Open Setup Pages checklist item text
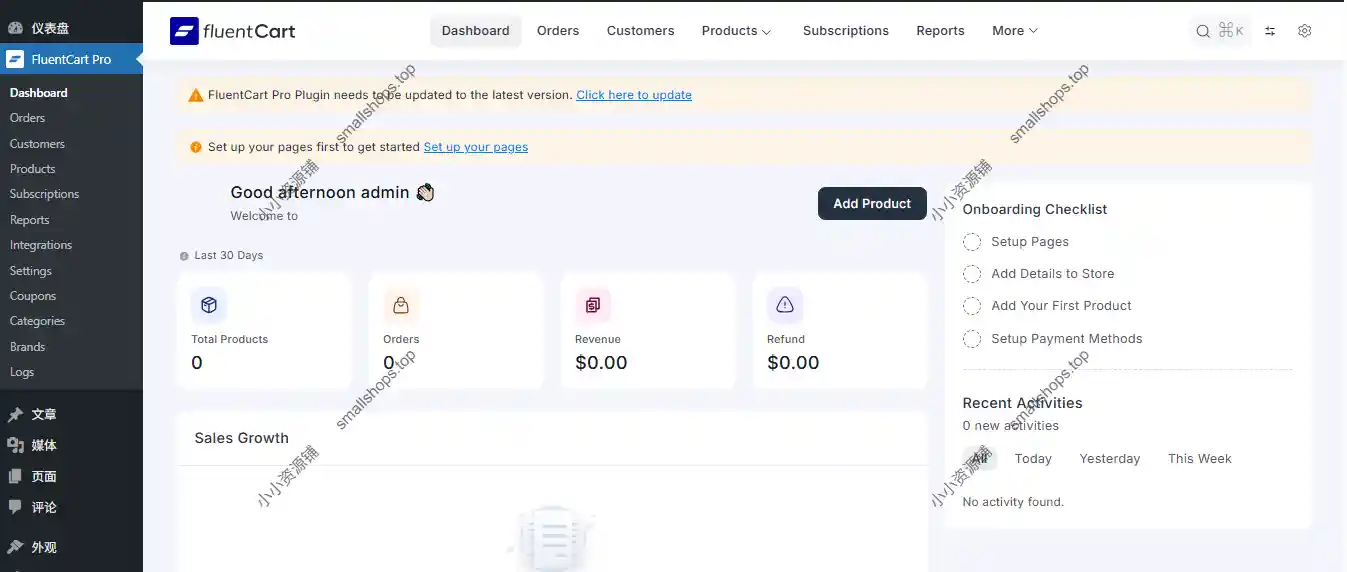Screen dimensions: 1347x572 pyautogui.click(x=1030, y=242)
